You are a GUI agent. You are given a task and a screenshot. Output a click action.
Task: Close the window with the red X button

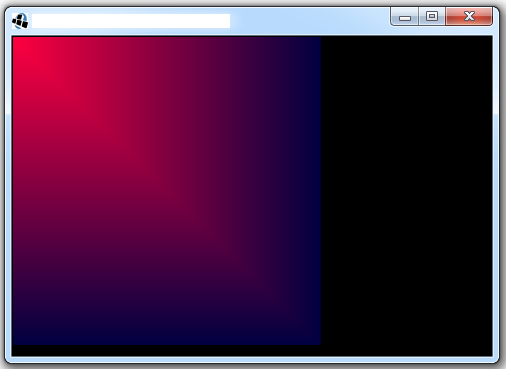(469, 16)
